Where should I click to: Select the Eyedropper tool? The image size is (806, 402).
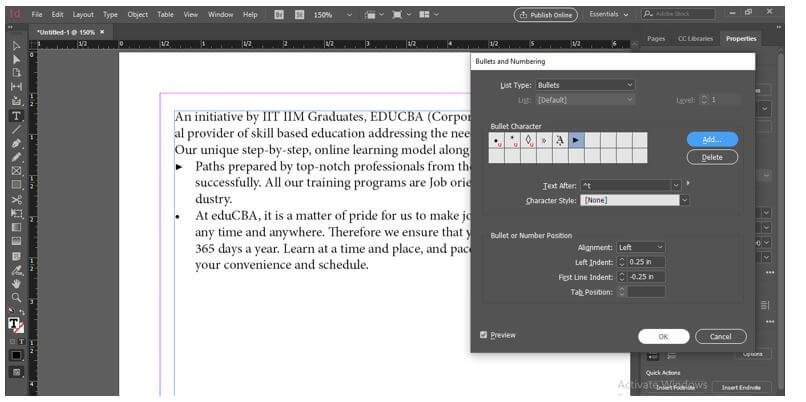pyautogui.click(x=16, y=270)
